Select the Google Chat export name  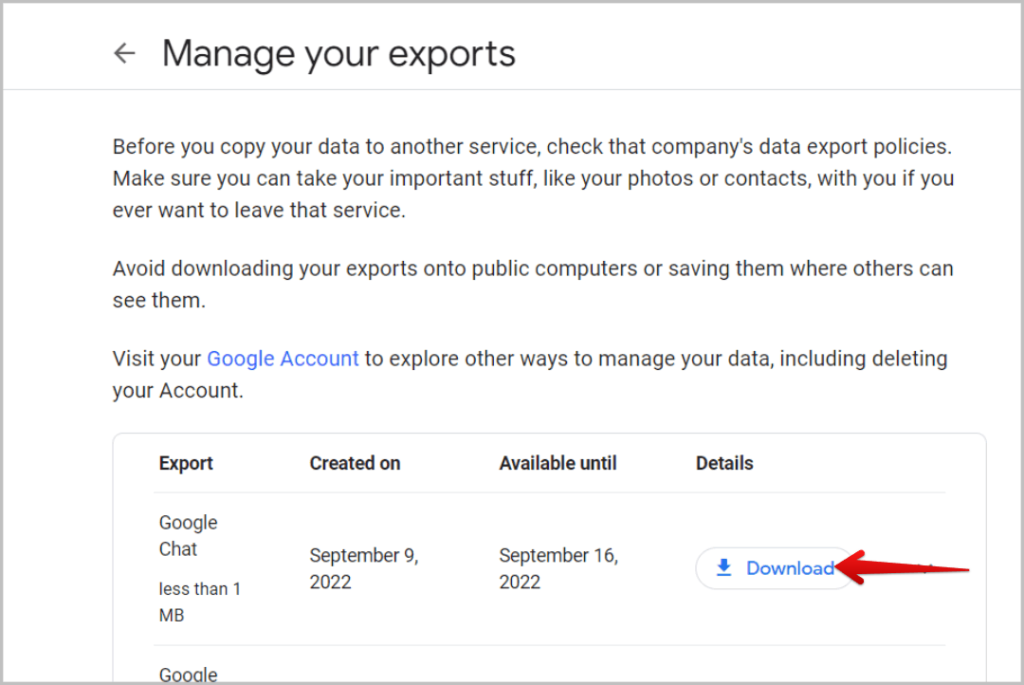tap(188, 535)
